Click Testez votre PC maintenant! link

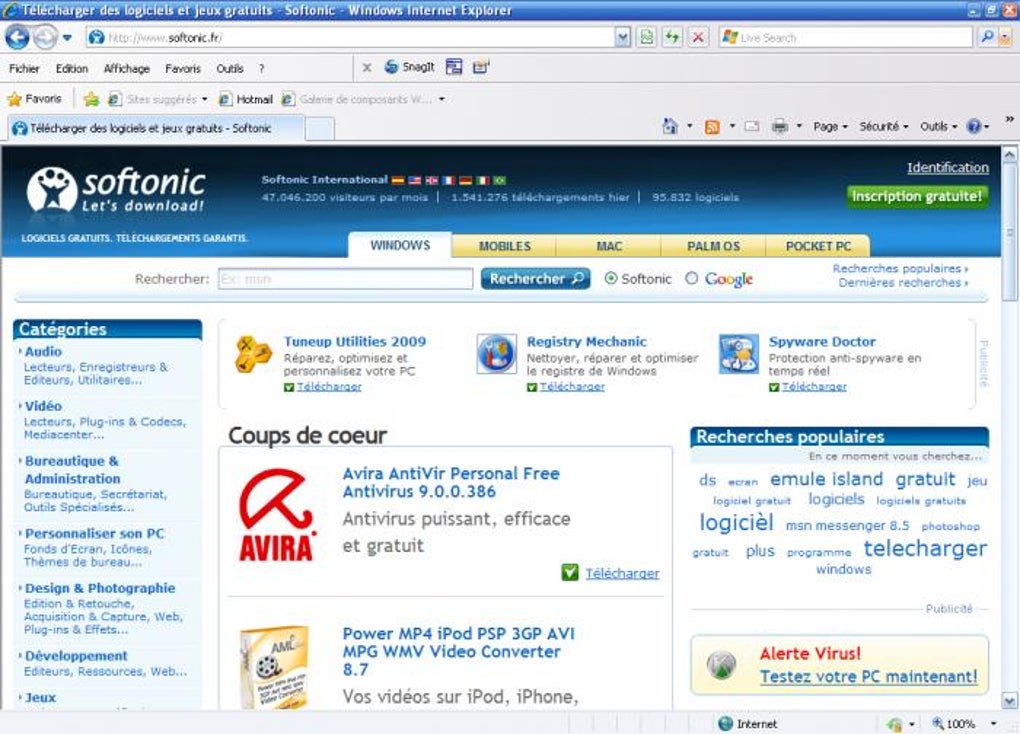(868, 677)
